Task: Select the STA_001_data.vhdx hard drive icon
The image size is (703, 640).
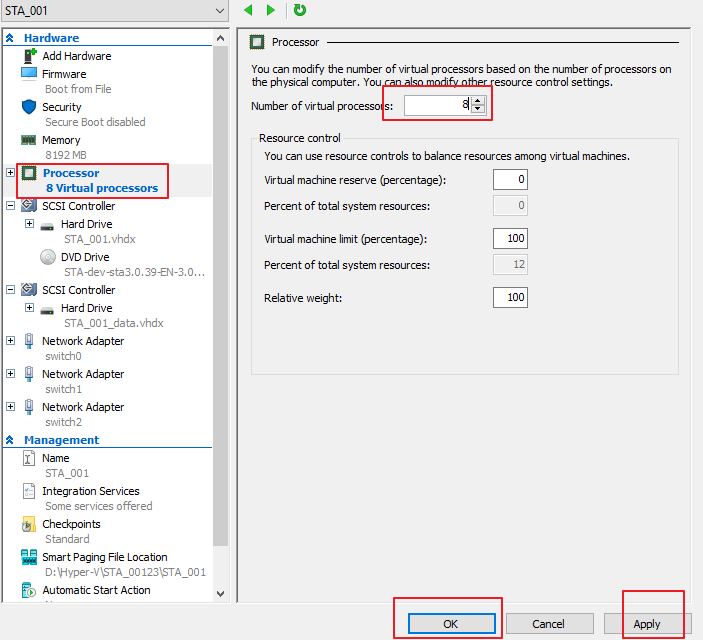Action: click(x=47, y=310)
